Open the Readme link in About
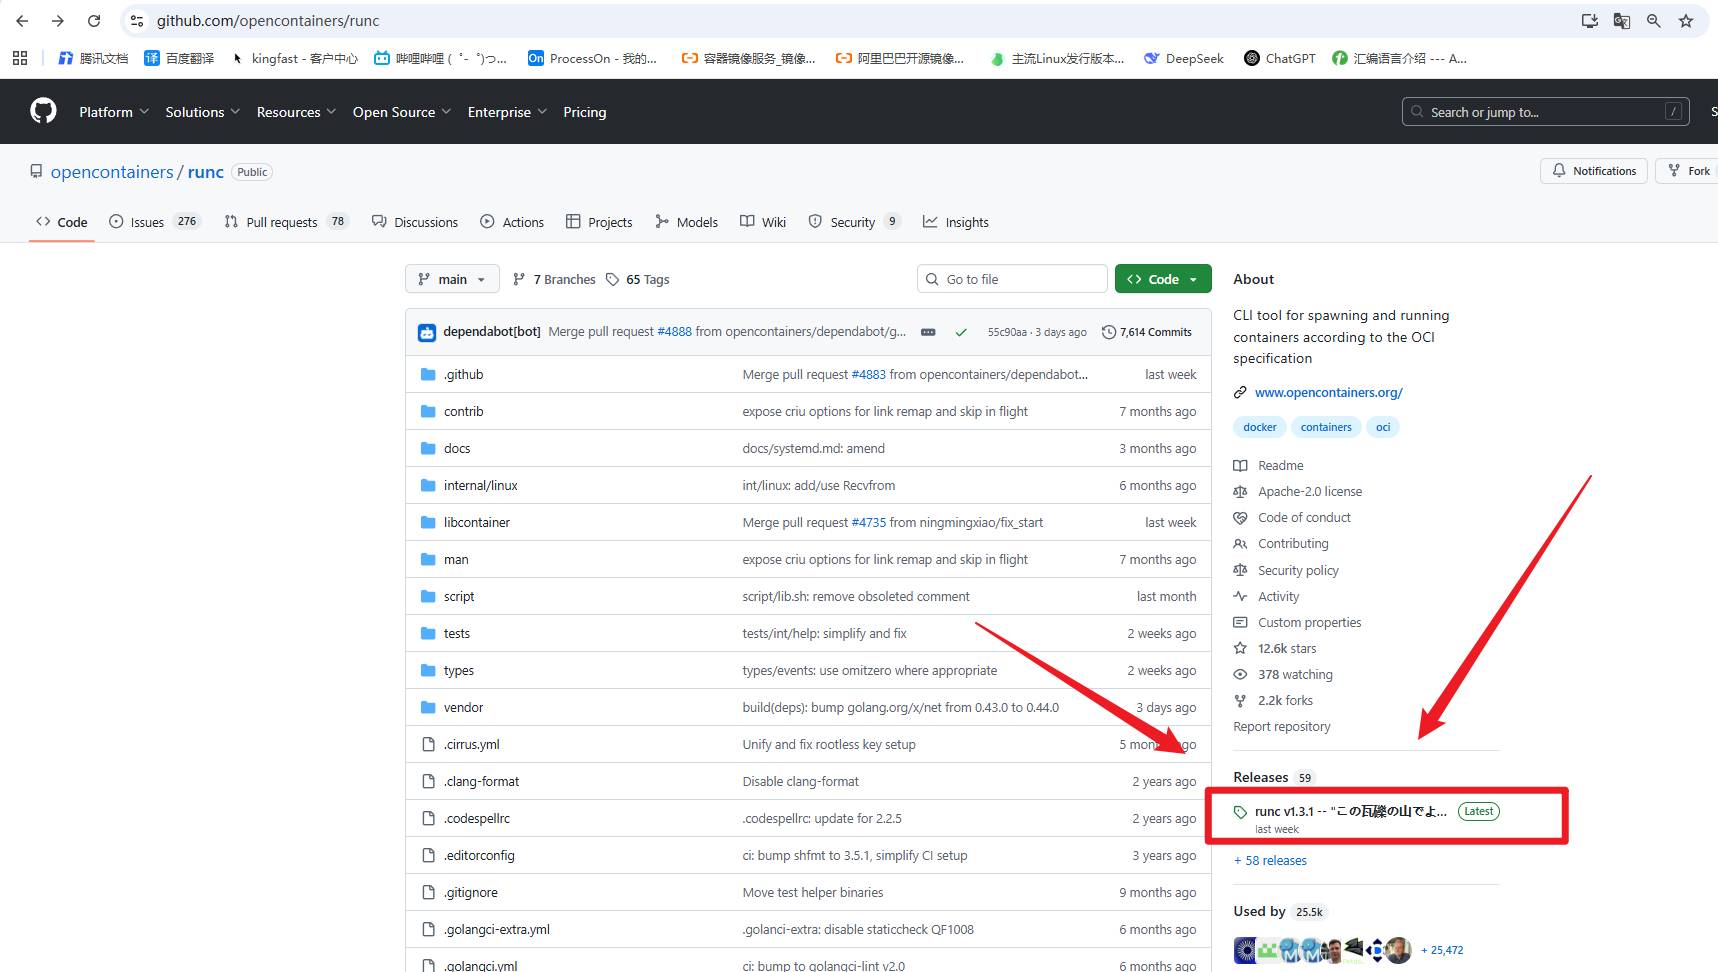Screen dimensions: 1718x972 click(x=1280, y=465)
